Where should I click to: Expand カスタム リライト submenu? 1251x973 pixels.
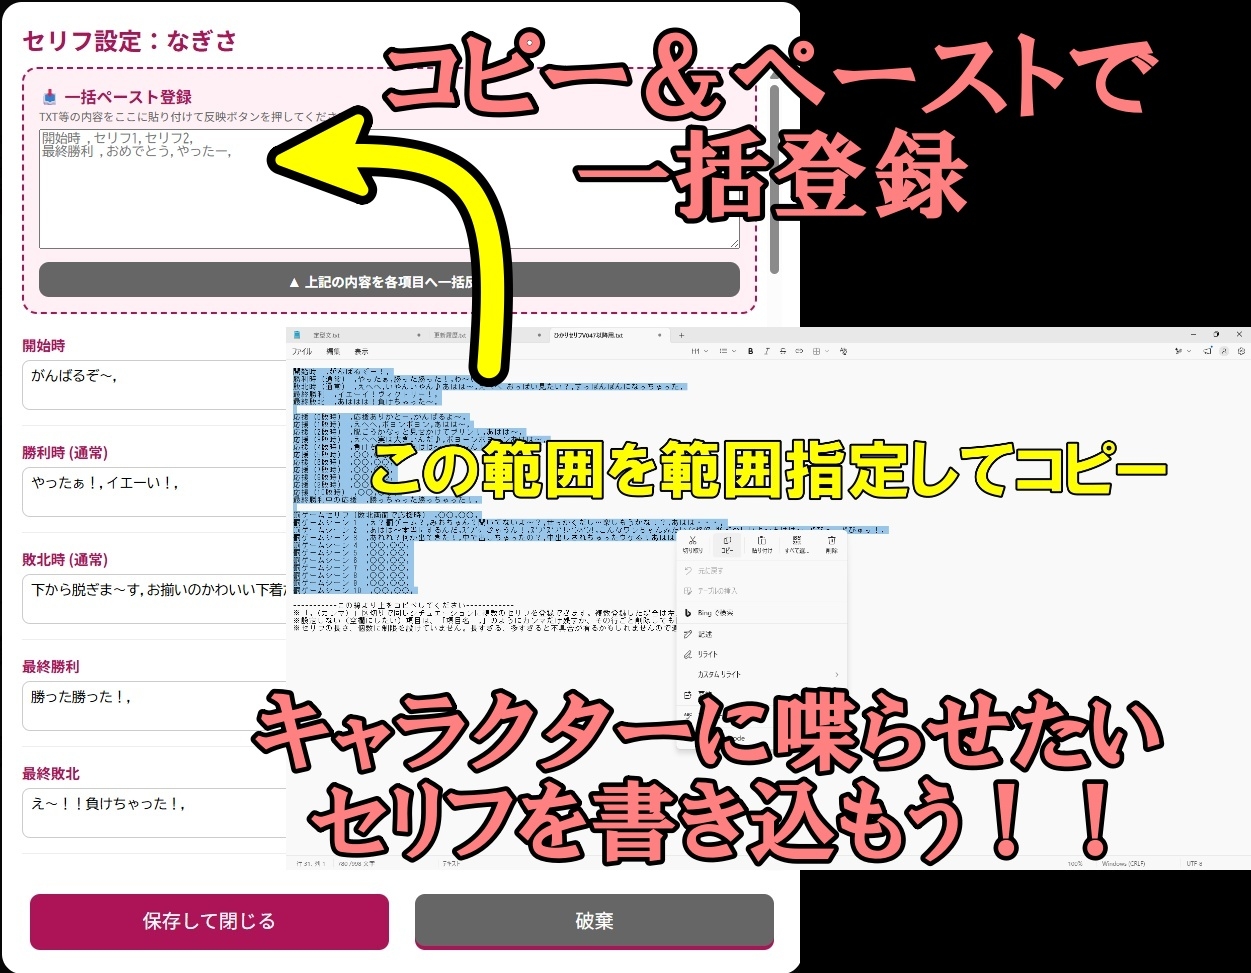[x=762, y=674]
